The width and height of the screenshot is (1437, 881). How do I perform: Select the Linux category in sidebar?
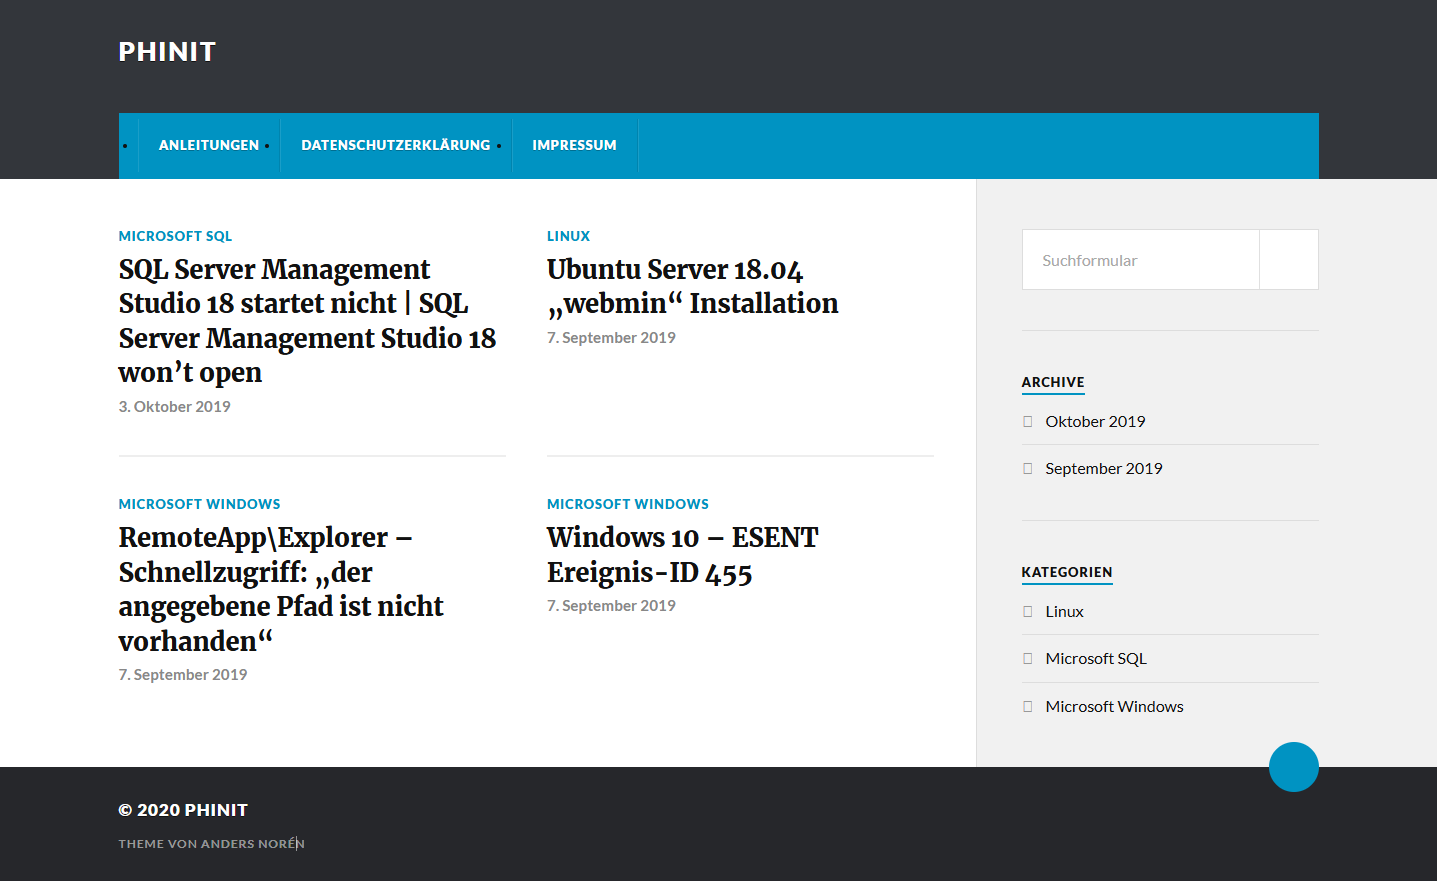1064,612
